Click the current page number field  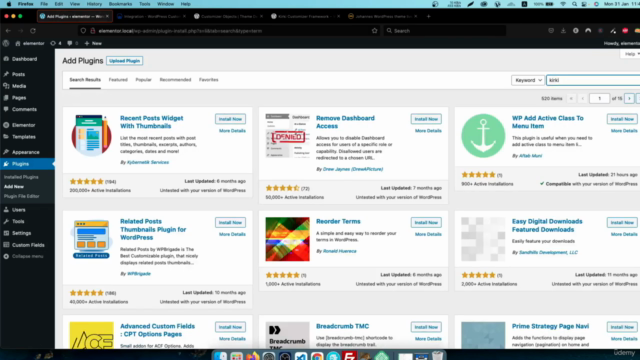(599, 98)
